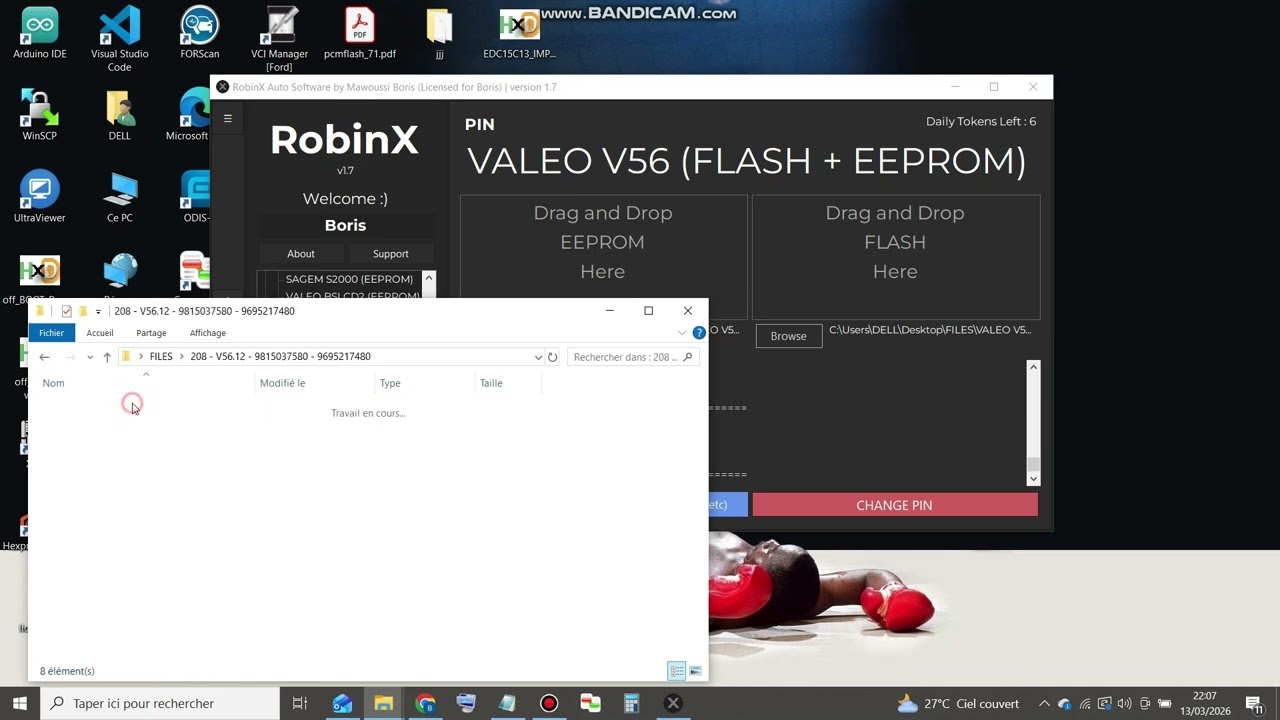Open Bandicam recorder from the taskbar
1280x720 pixels.
pyautogui.click(x=548, y=703)
